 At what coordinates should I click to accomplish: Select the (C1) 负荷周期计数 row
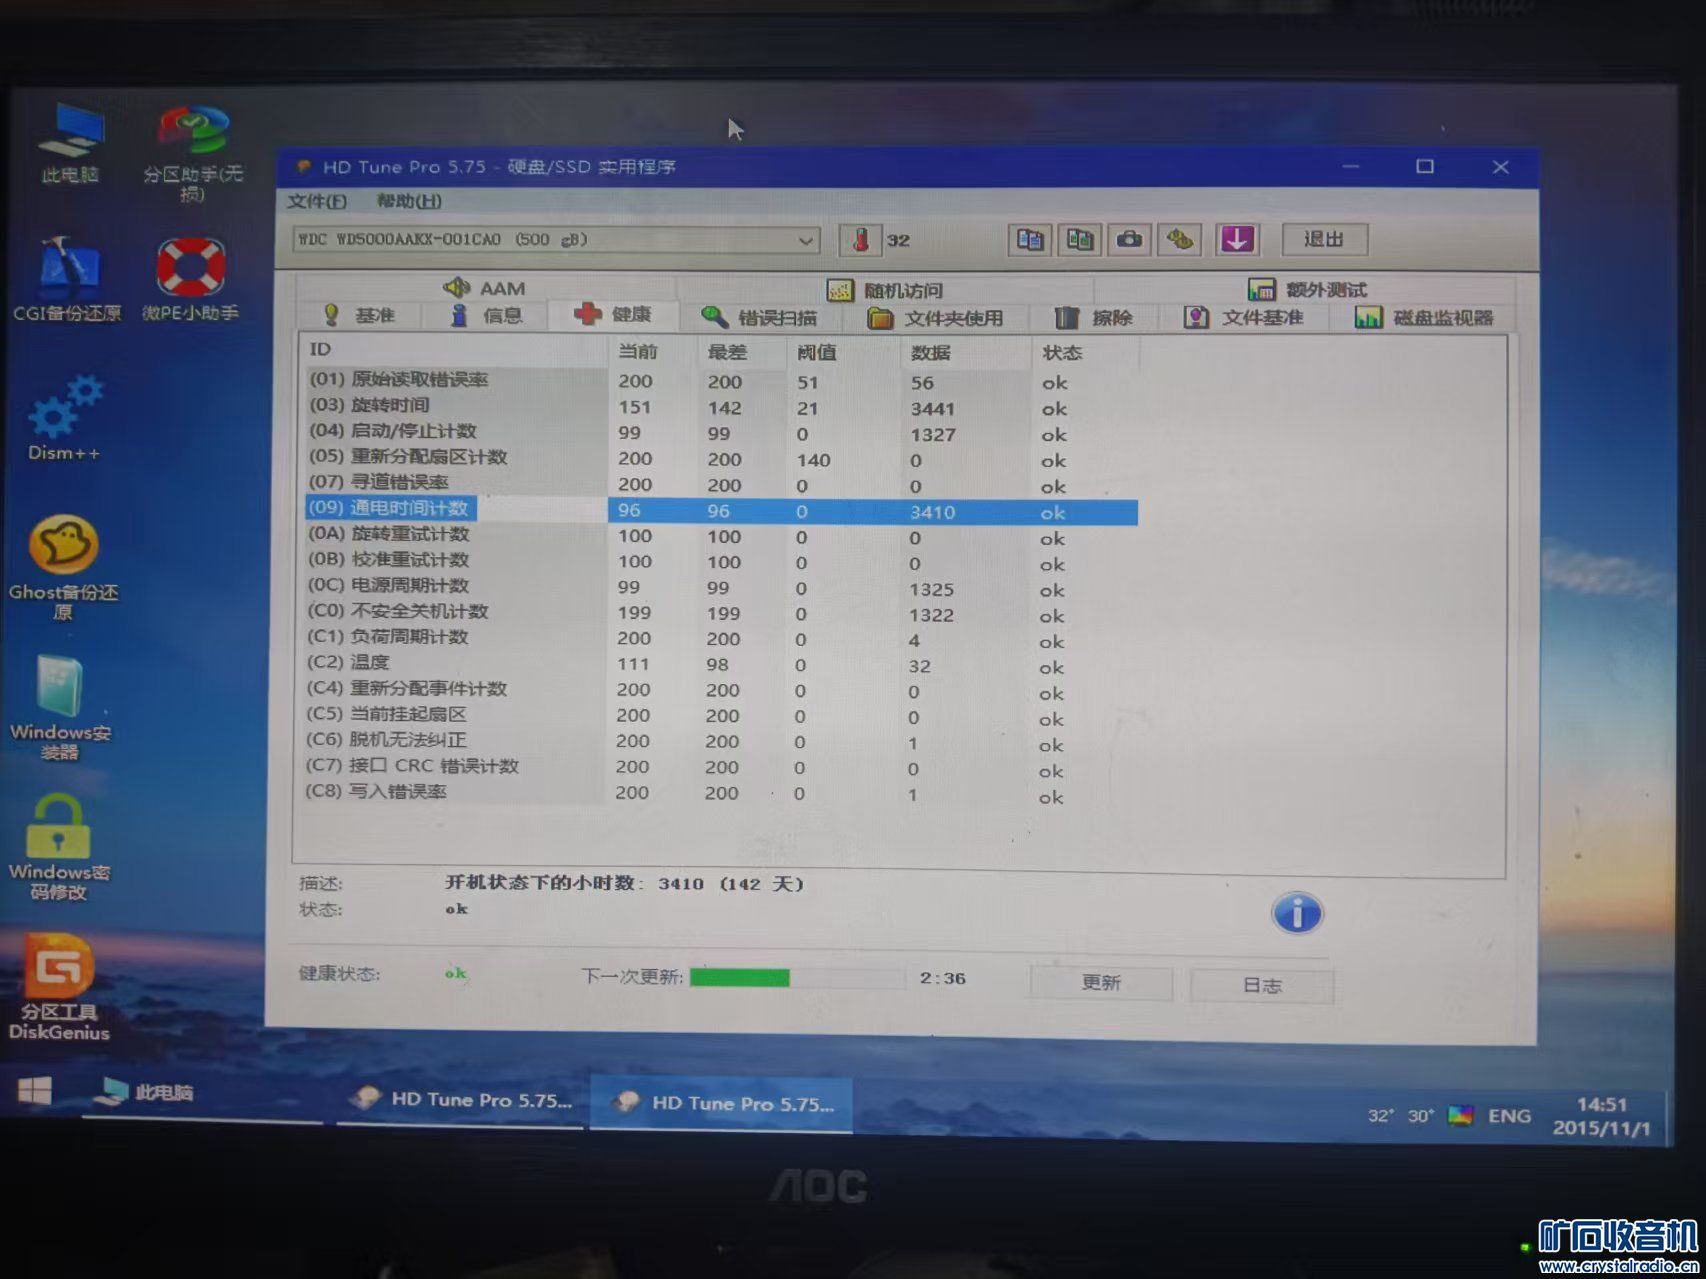click(x=720, y=640)
